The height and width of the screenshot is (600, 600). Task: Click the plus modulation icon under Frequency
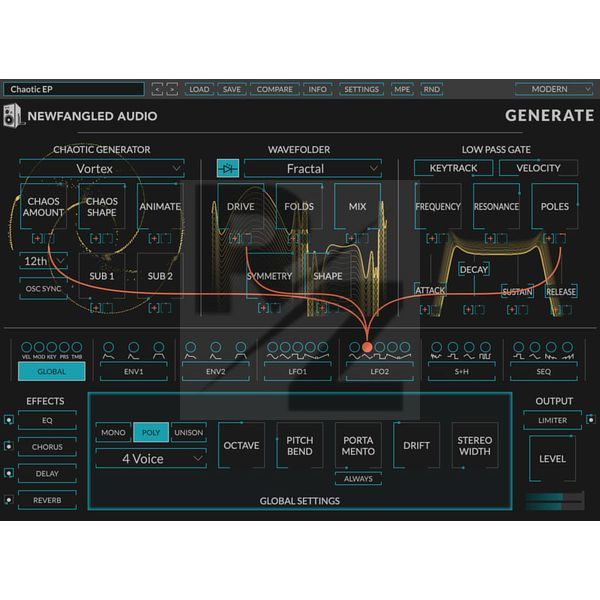[x=432, y=238]
